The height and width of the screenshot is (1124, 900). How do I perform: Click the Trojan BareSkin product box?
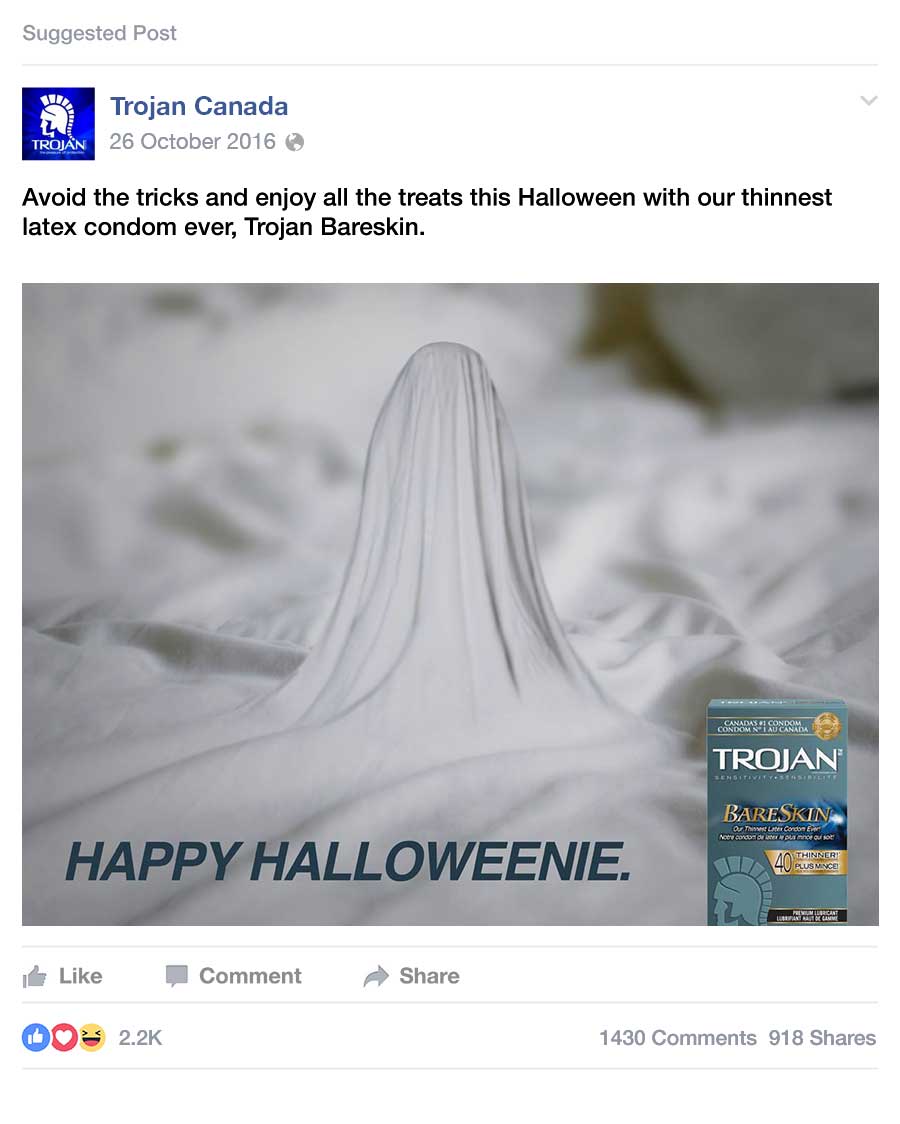[777, 812]
